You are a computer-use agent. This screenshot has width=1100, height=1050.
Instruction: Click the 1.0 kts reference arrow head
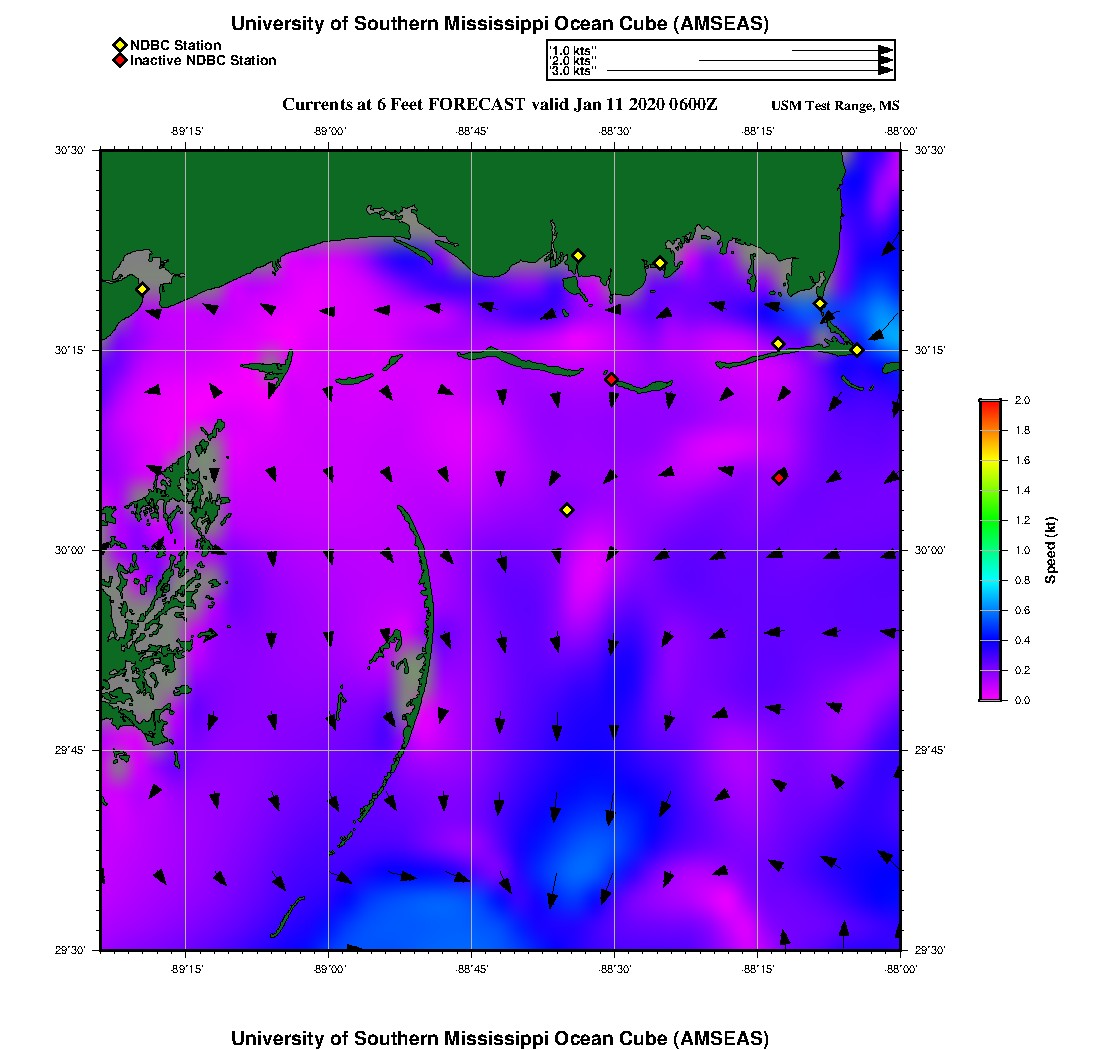coord(885,50)
